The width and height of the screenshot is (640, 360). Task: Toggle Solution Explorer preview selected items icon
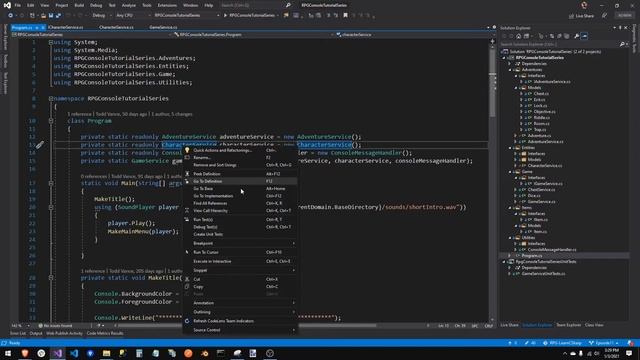pos(584,36)
